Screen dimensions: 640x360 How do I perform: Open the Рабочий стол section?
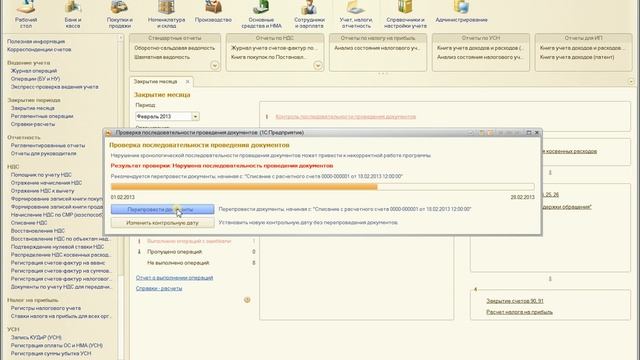point(26,15)
